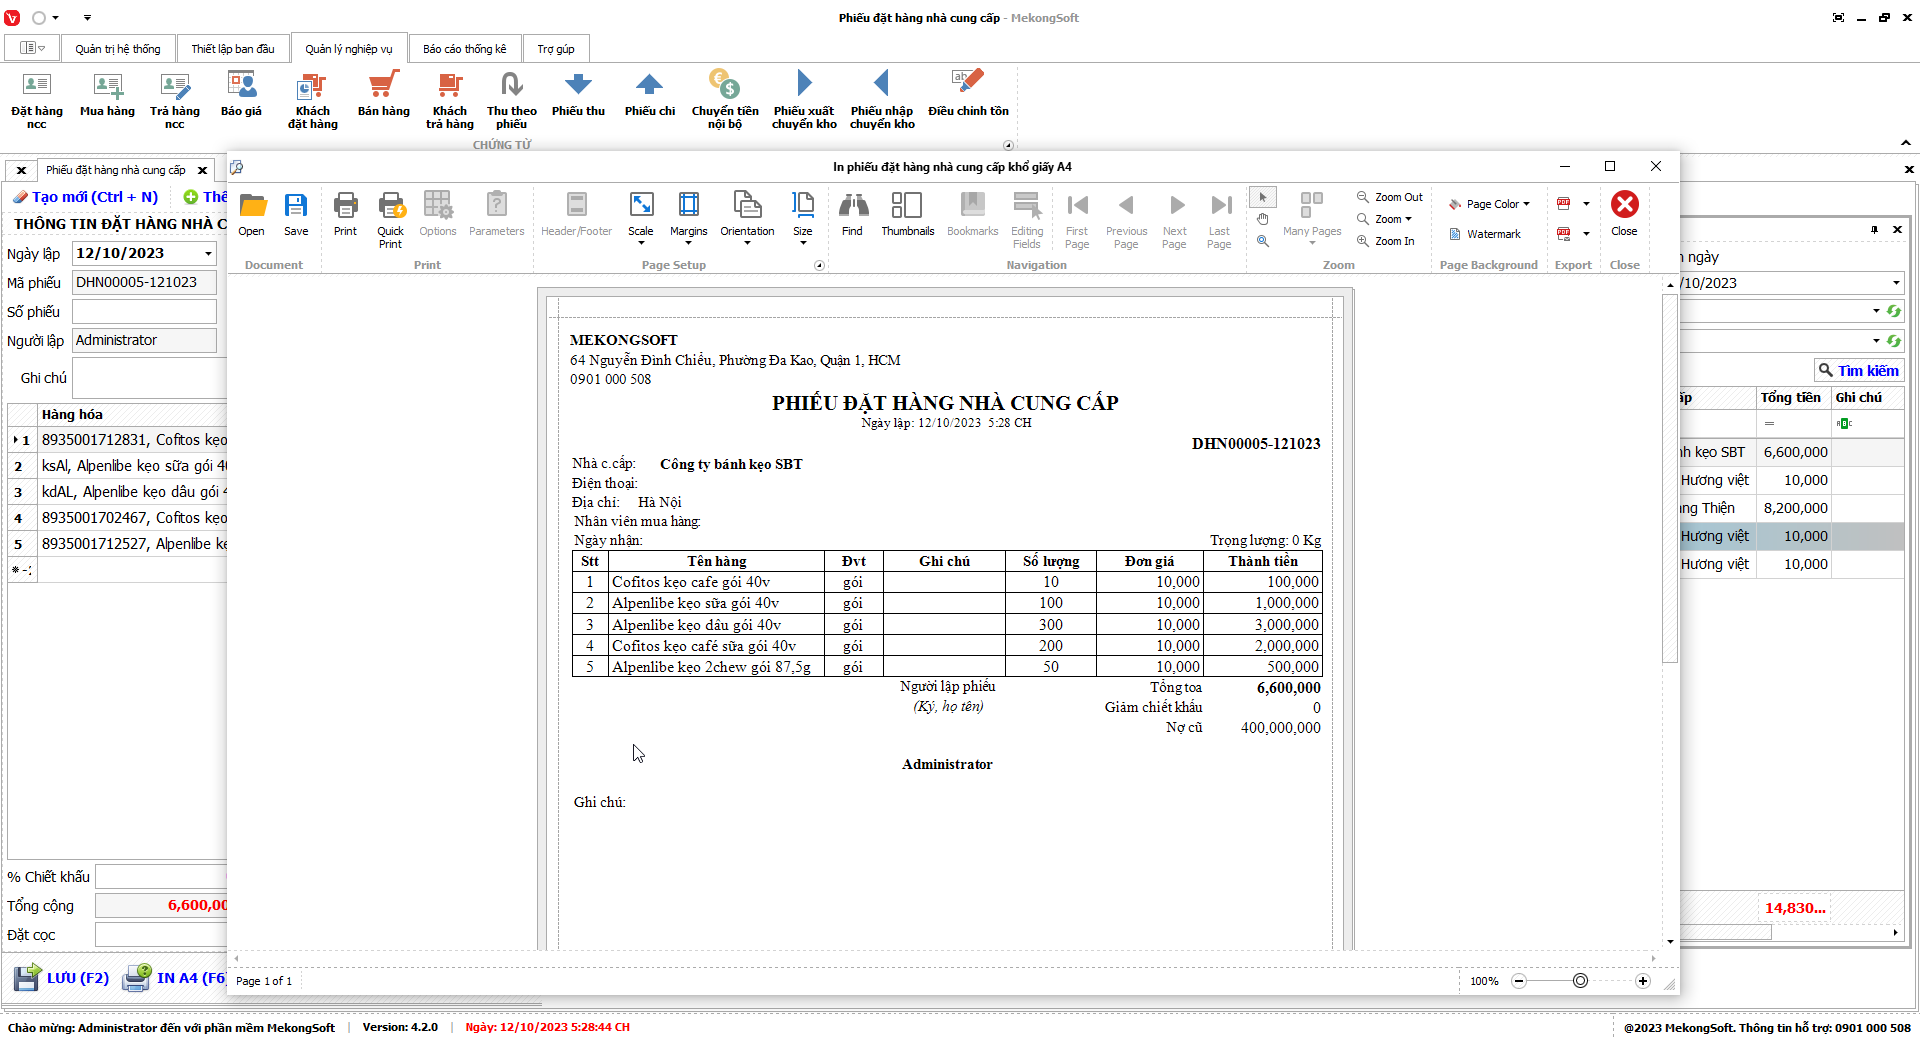Collapse the main ribbon

1906,143
